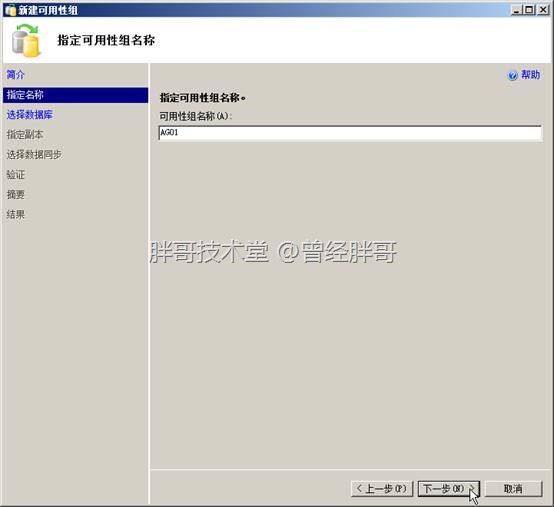This screenshot has width=554, height=507.
Task: Minimize the 新建可用性组 window
Action: pyautogui.click(x=516, y=10)
